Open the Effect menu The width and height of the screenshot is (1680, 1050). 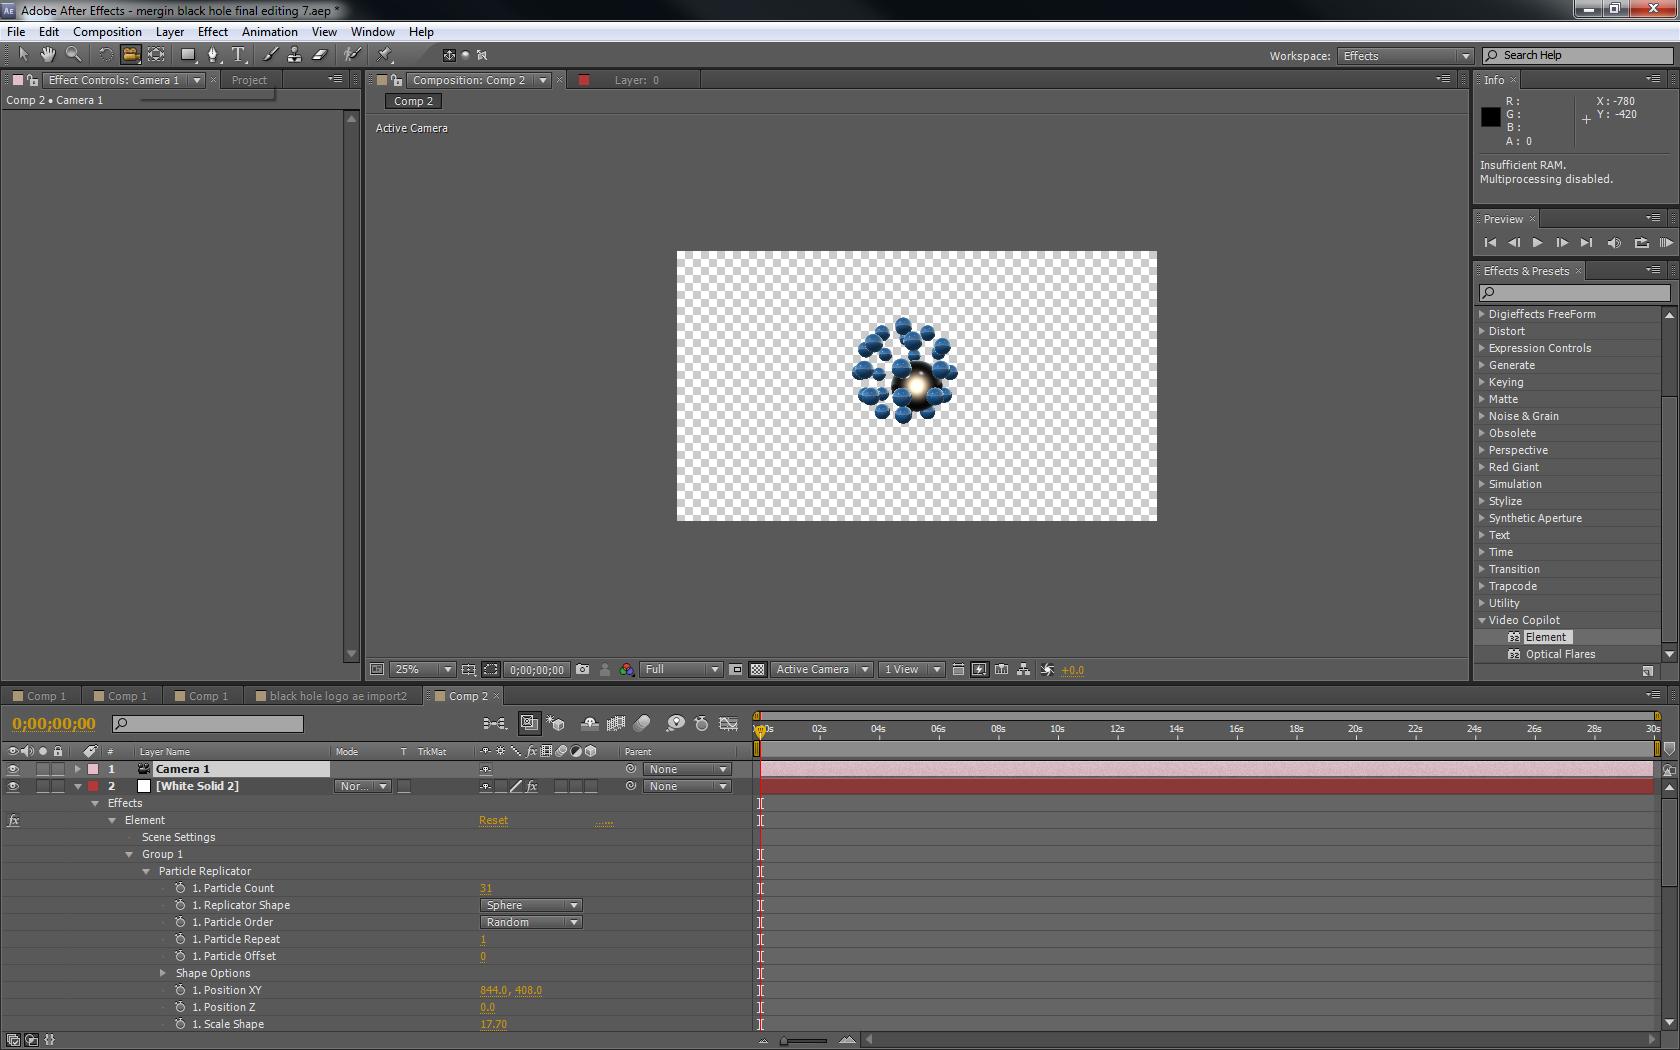click(x=212, y=32)
